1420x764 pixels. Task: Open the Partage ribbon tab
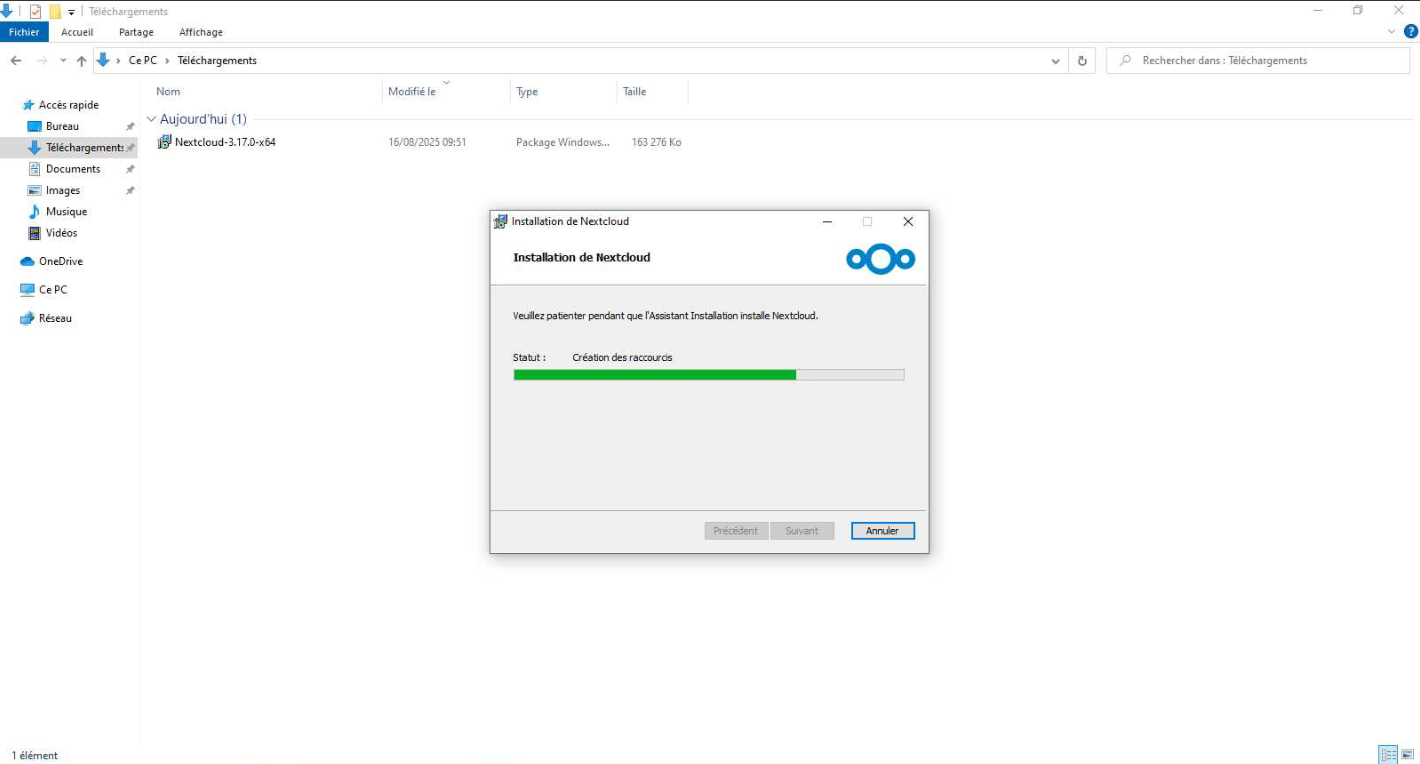tap(136, 32)
